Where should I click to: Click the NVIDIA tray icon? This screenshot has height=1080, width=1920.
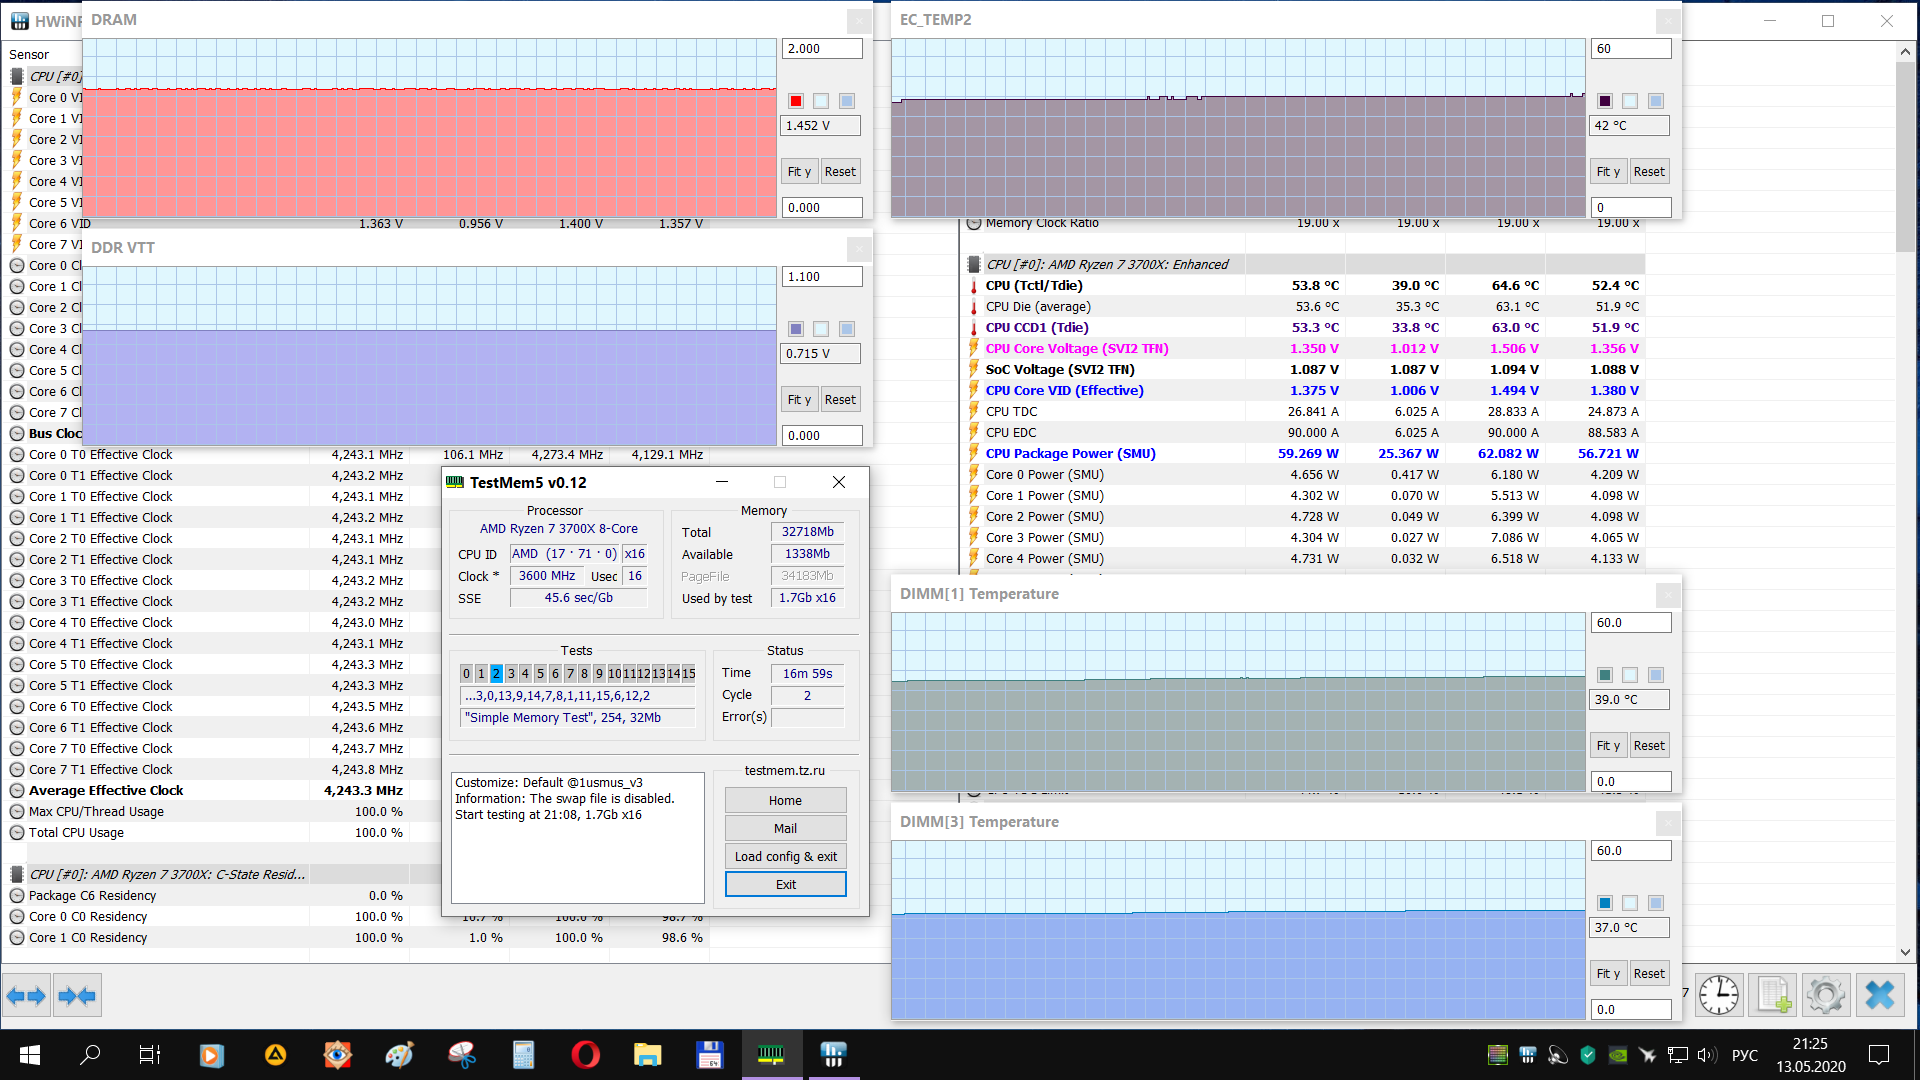(1617, 1054)
